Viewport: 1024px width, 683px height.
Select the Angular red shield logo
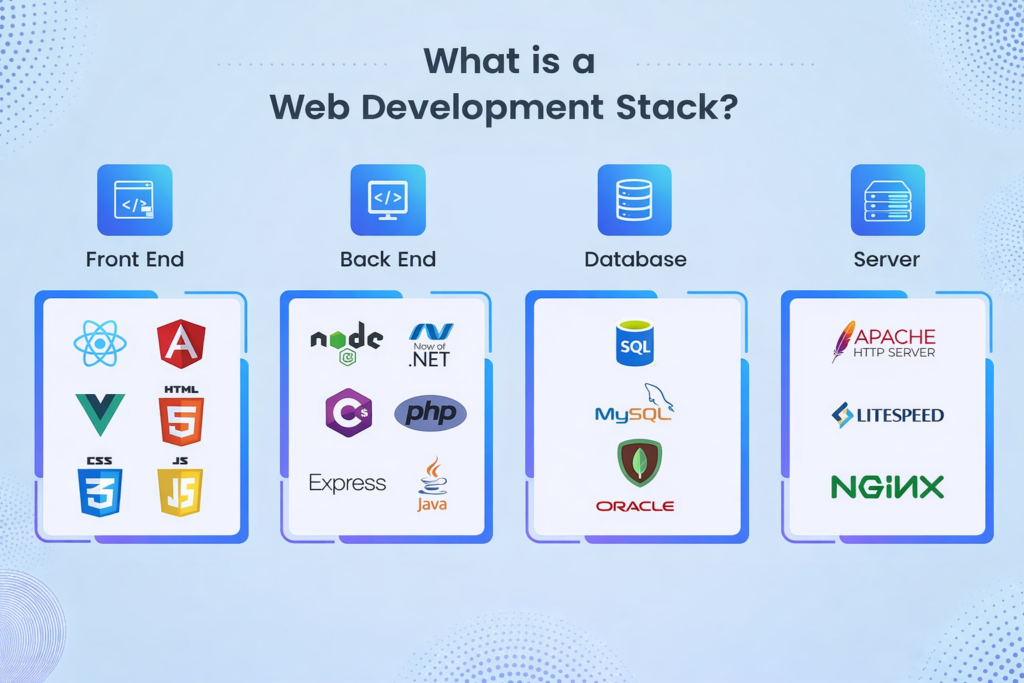pyautogui.click(x=181, y=344)
